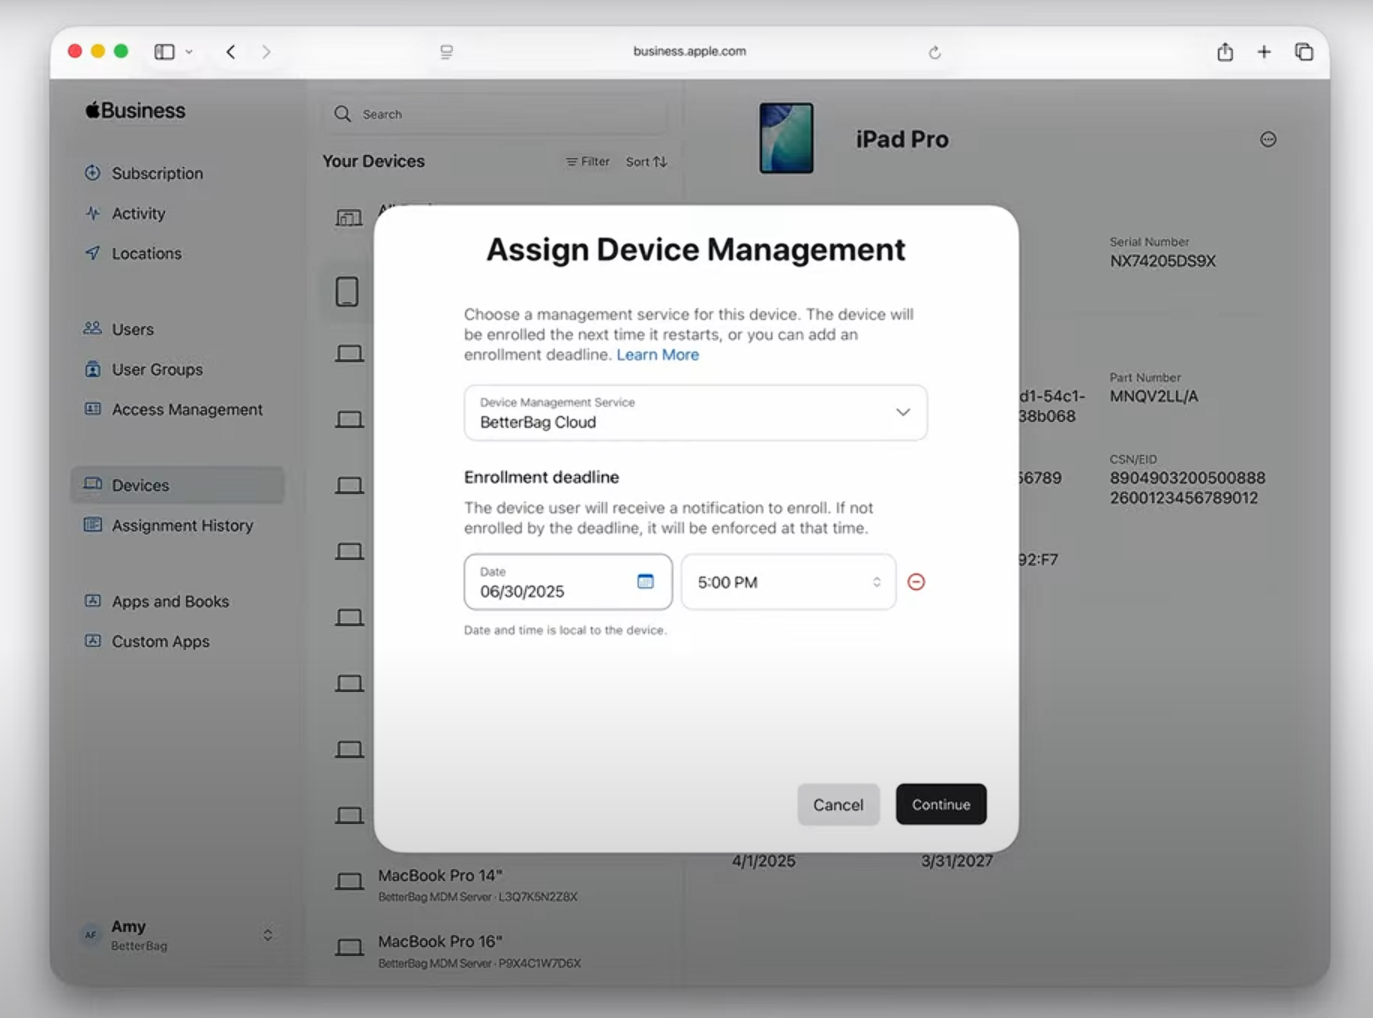Open the sidebar options chevron in Safari
1373x1018 pixels.
(189, 51)
